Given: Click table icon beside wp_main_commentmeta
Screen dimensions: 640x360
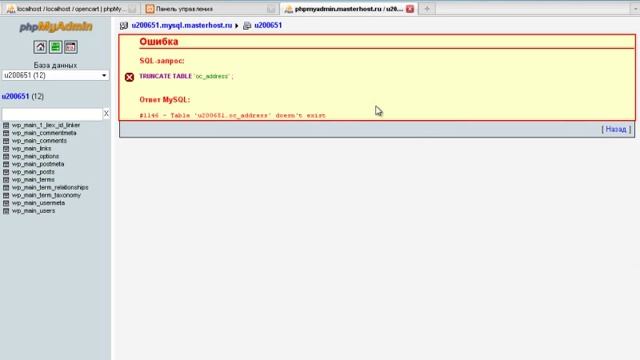Looking at the screenshot, I should coord(6,133).
